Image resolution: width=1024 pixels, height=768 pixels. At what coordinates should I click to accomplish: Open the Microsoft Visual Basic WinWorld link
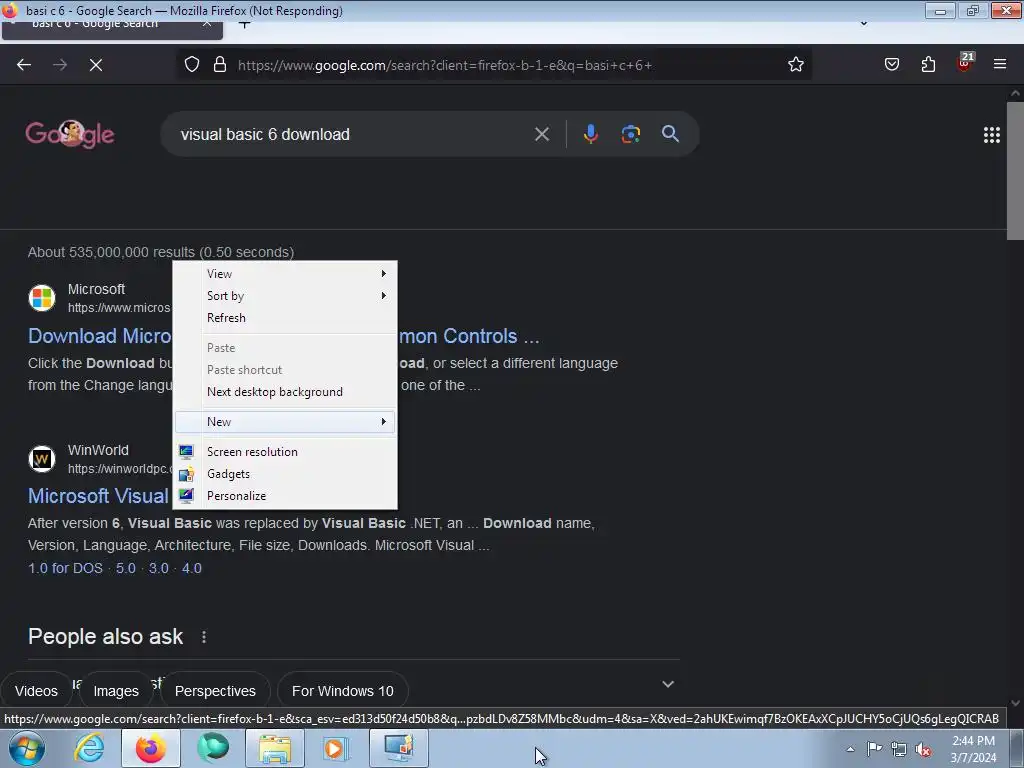[98, 496]
